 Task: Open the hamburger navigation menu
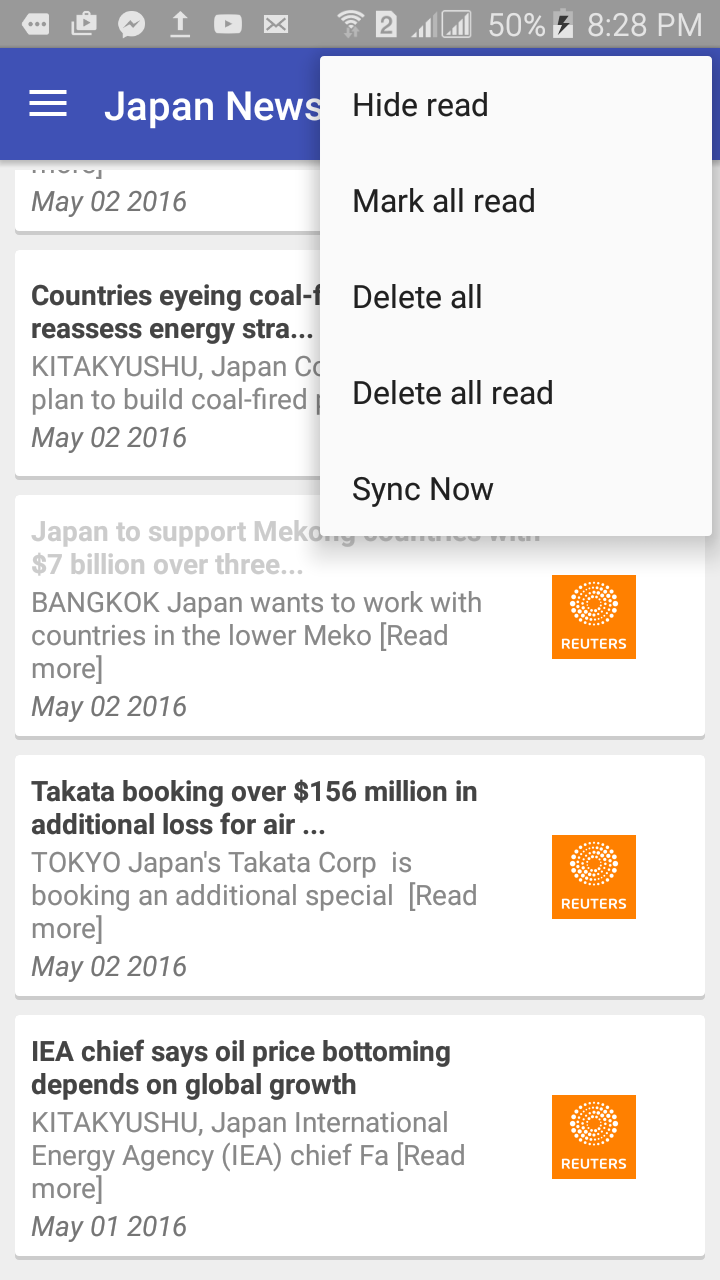48,104
